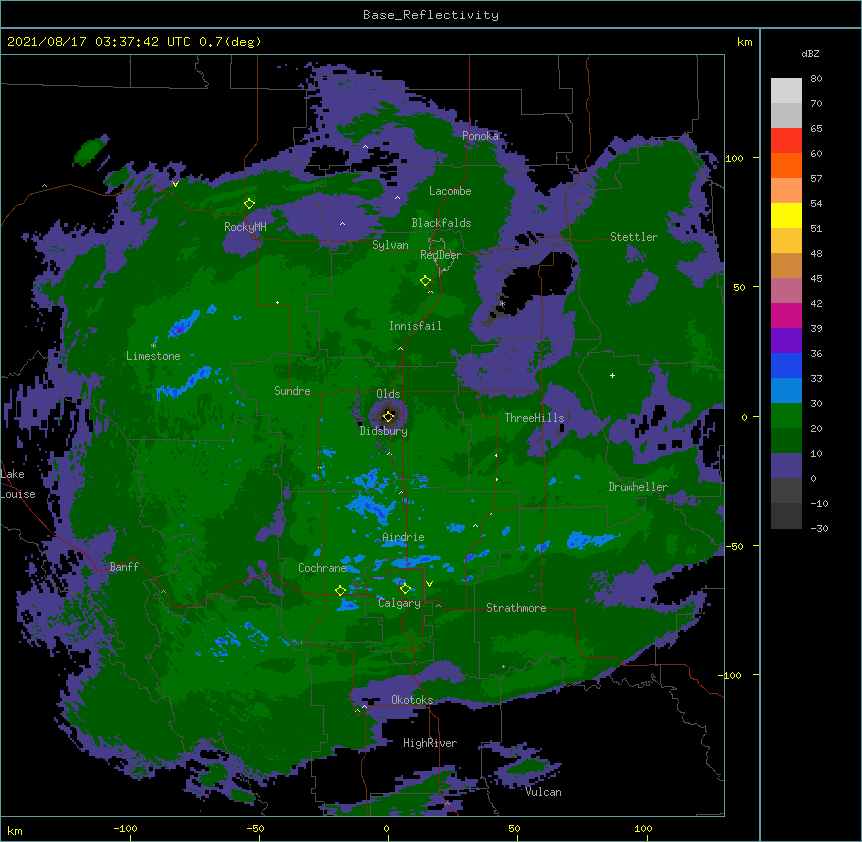Viewport: 862px width, 842px height.
Task: Click the Didsbury town label
Action: pos(384,431)
